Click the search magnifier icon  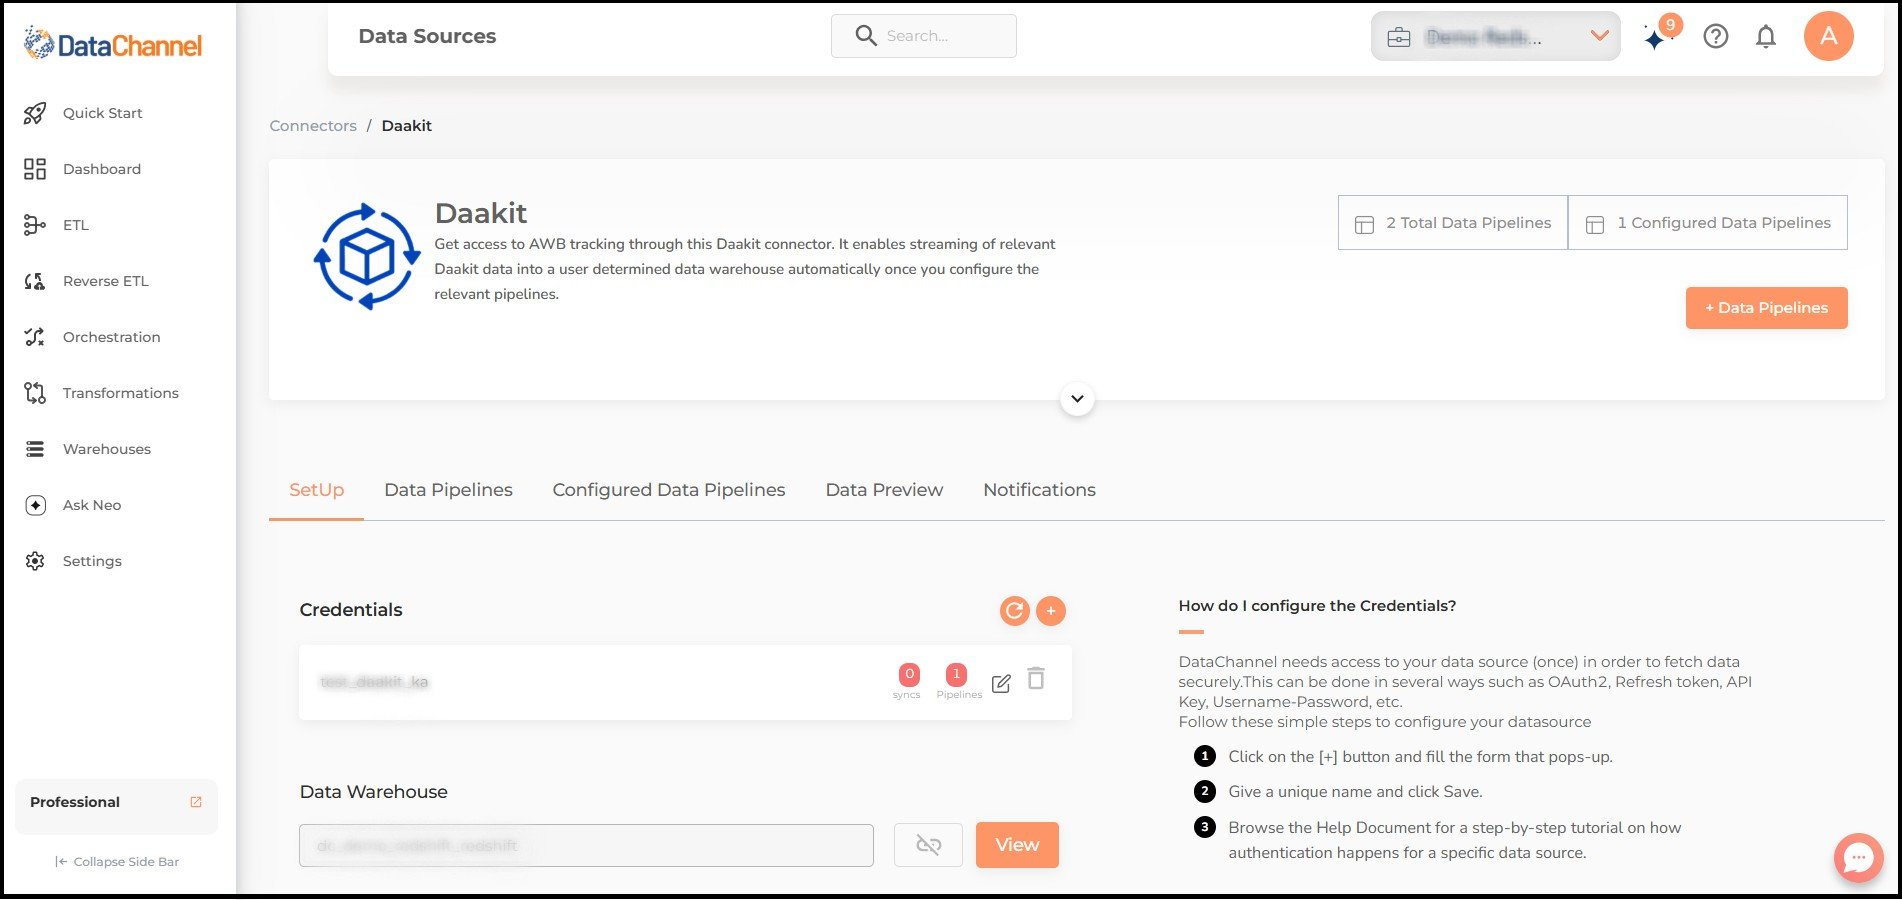[866, 36]
